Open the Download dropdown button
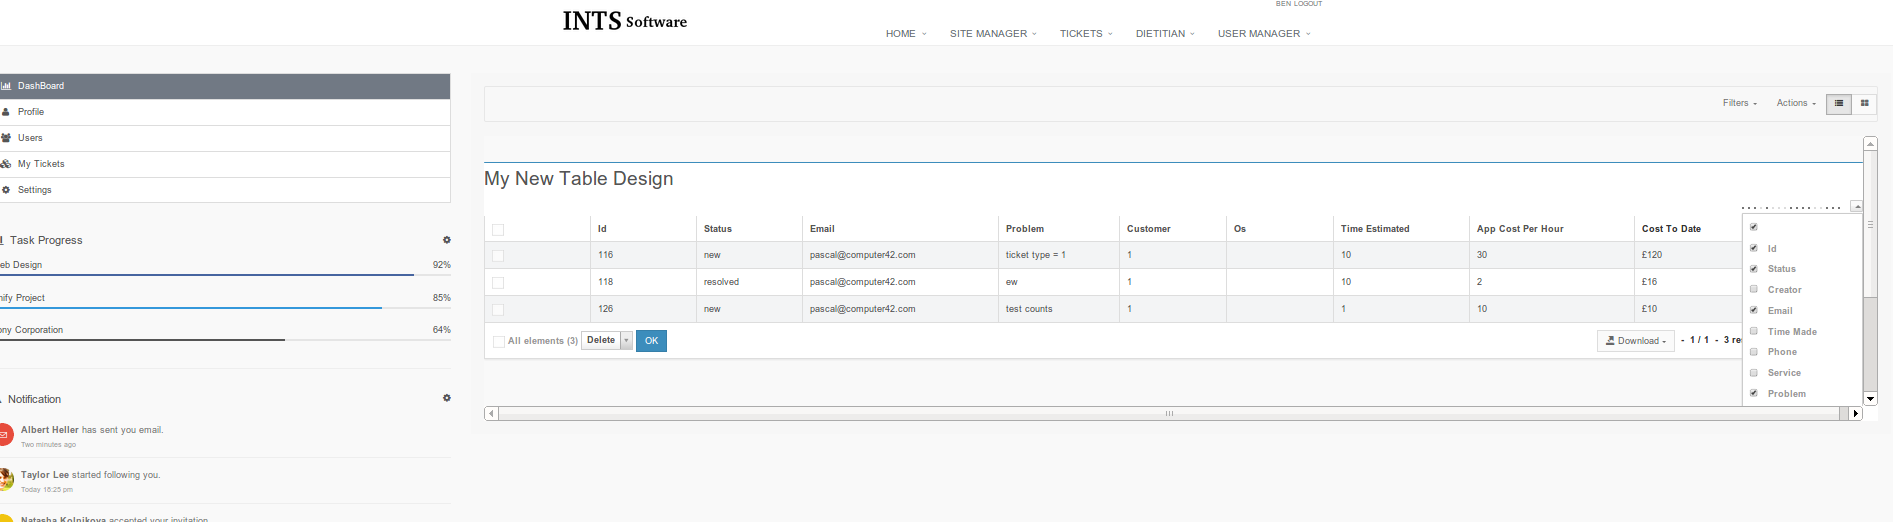The width and height of the screenshot is (1893, 522). (x=1635, y=341)
